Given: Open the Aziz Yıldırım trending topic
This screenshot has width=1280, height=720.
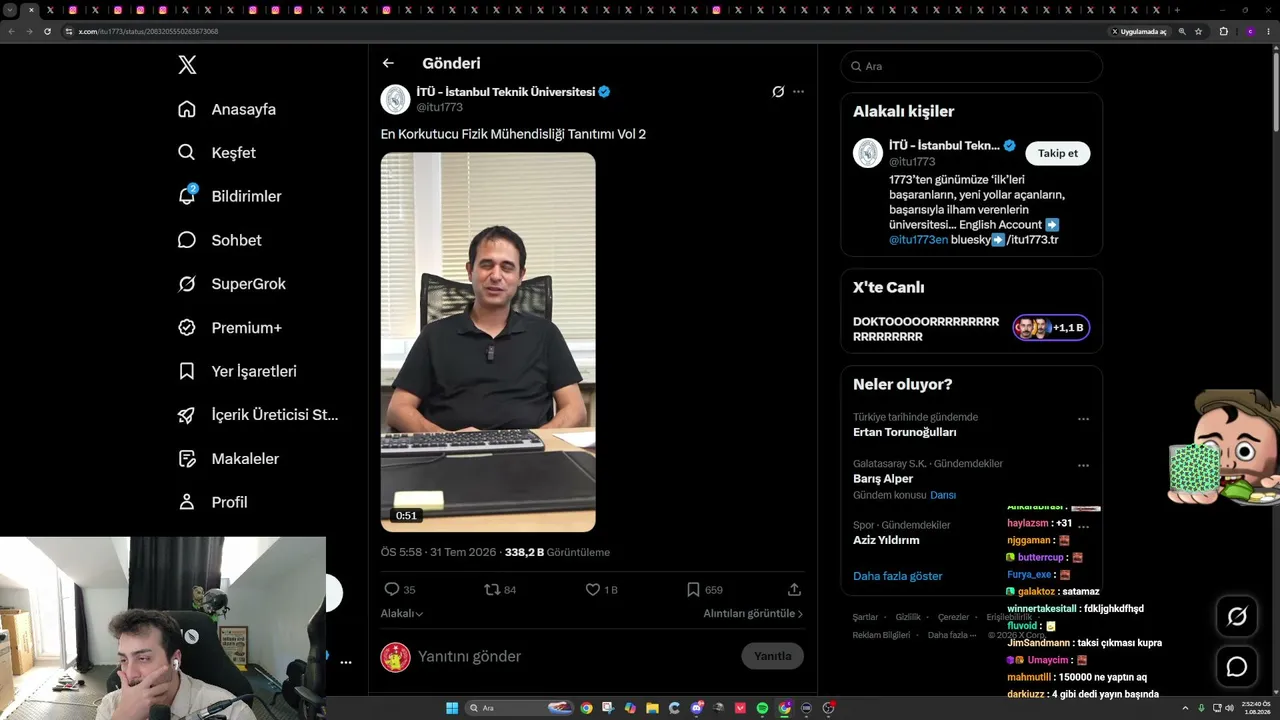Looking at the screenshot, I should [x=886, y=540].
